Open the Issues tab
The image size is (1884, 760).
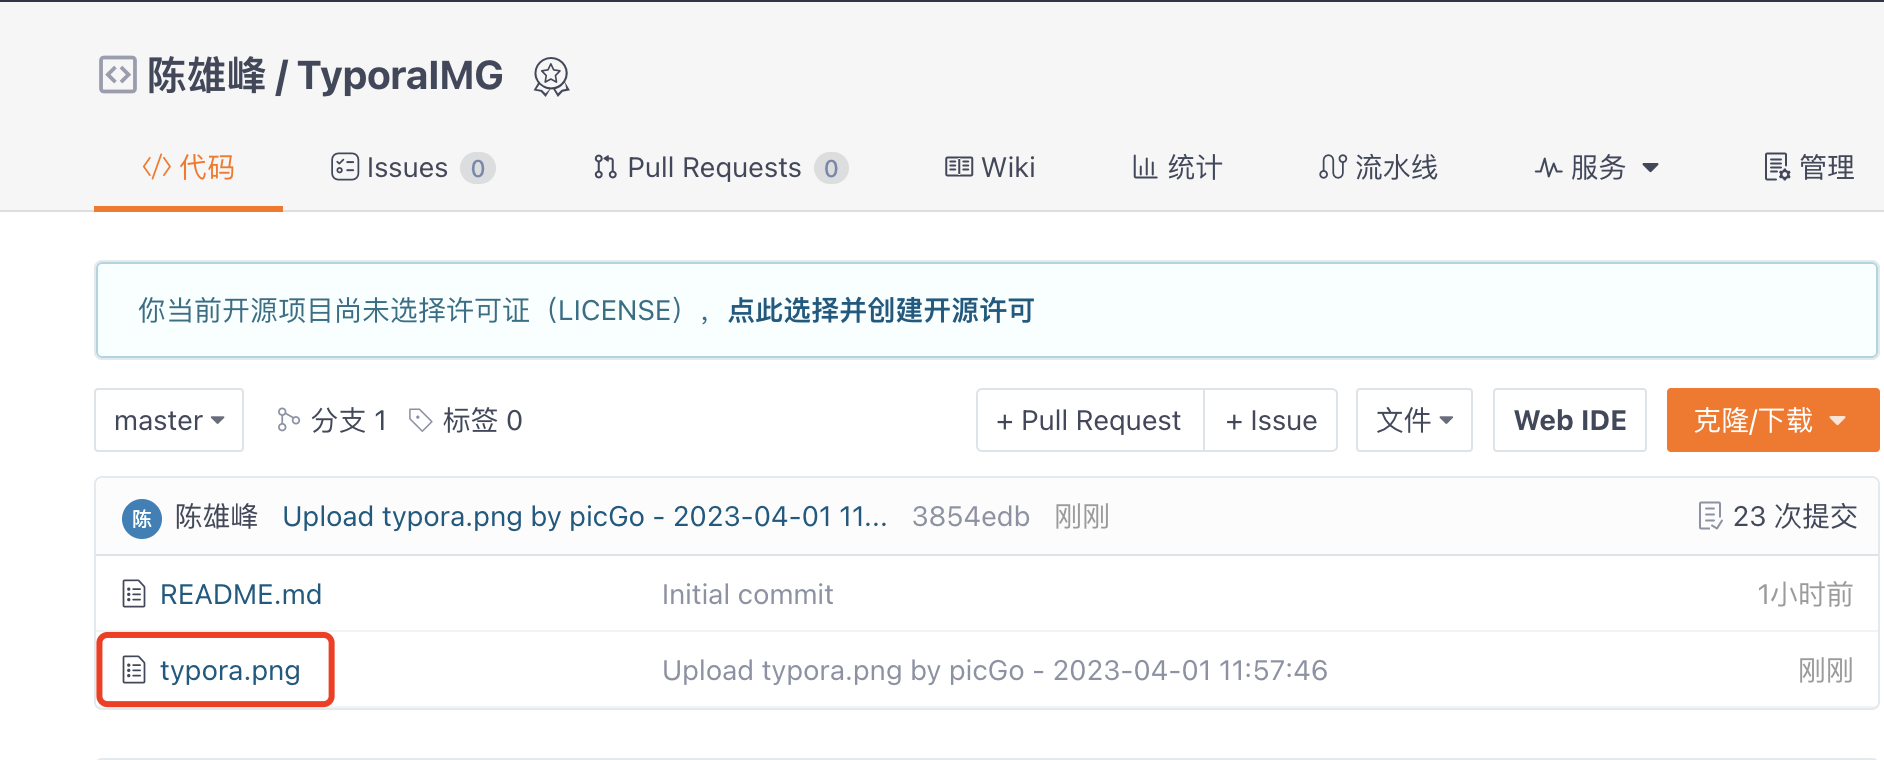click(x=413, y=167)
